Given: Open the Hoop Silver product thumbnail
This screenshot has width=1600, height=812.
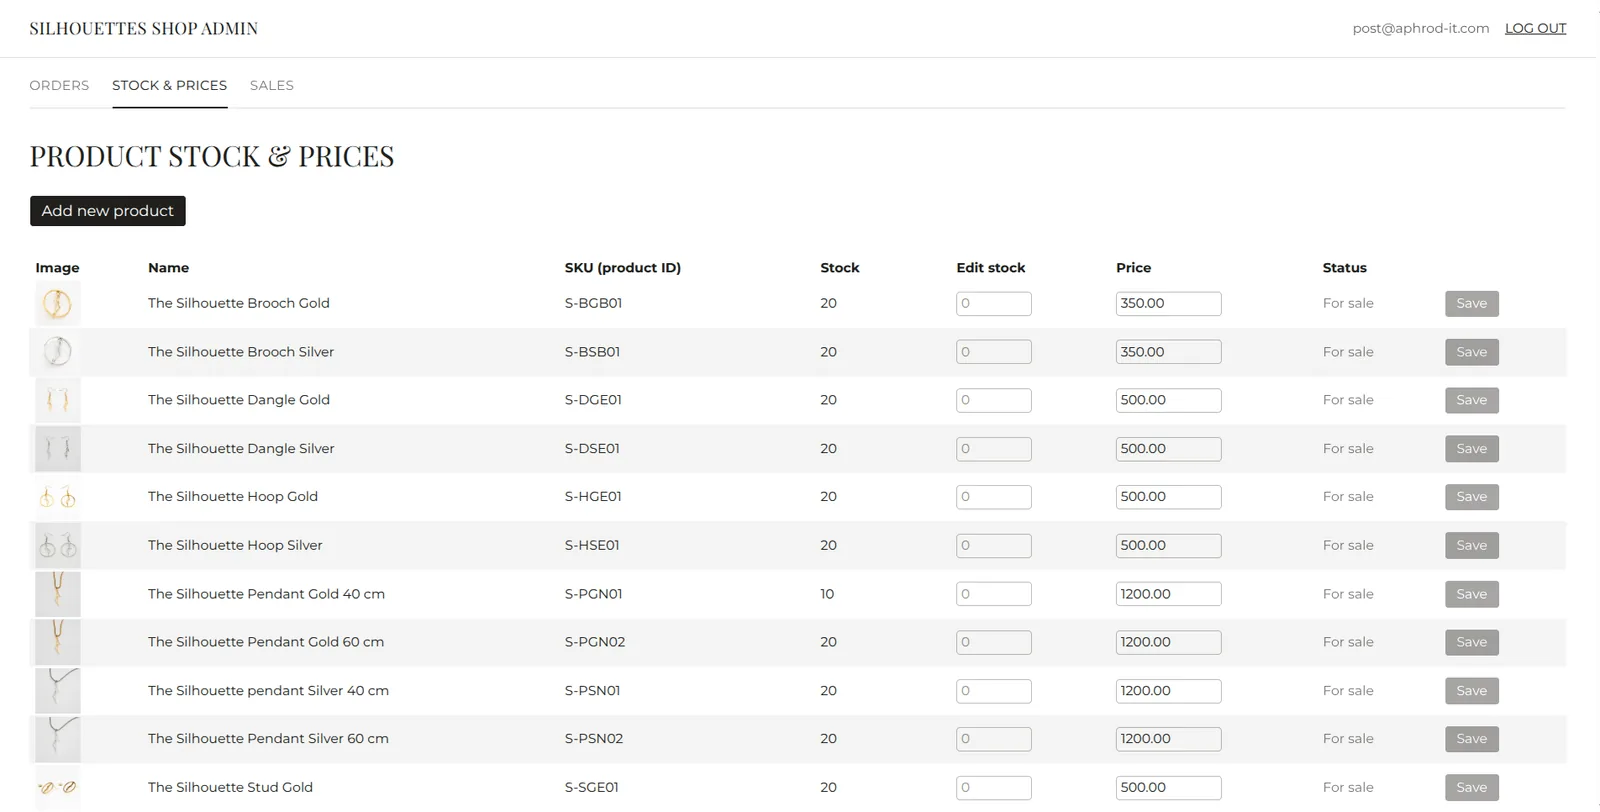Looking at the screenshot, I should (x=58, y=546).
